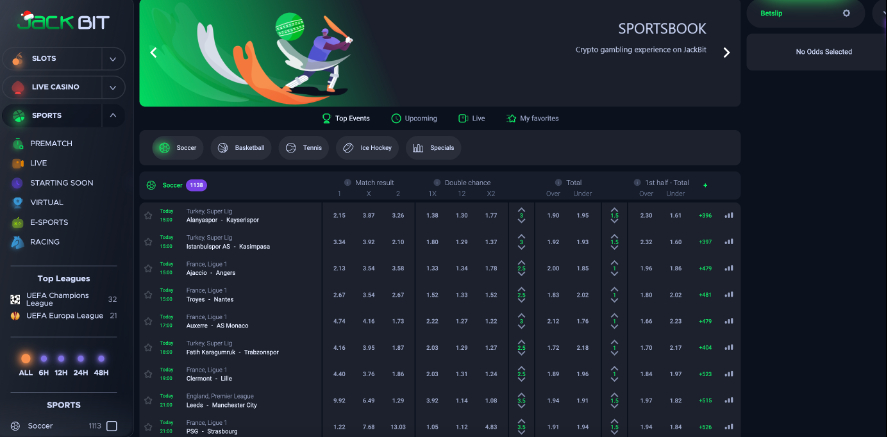Open statistics for Clermont - Lille
The image size is (887, 437).
(x=729, y=374)
